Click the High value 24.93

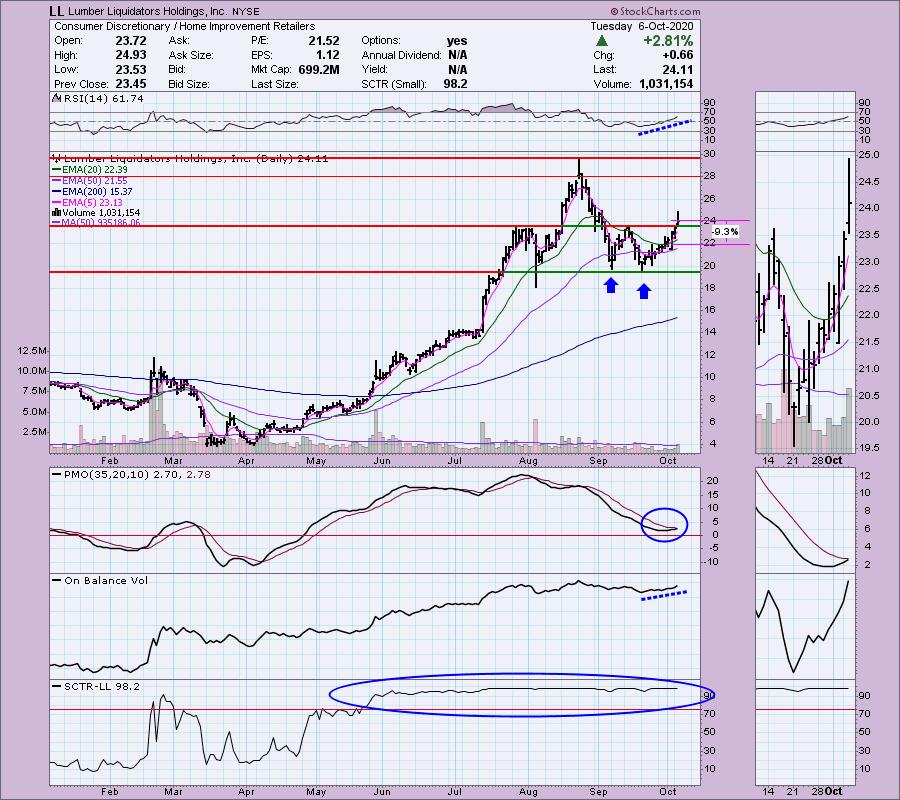(x=130, y=55)
